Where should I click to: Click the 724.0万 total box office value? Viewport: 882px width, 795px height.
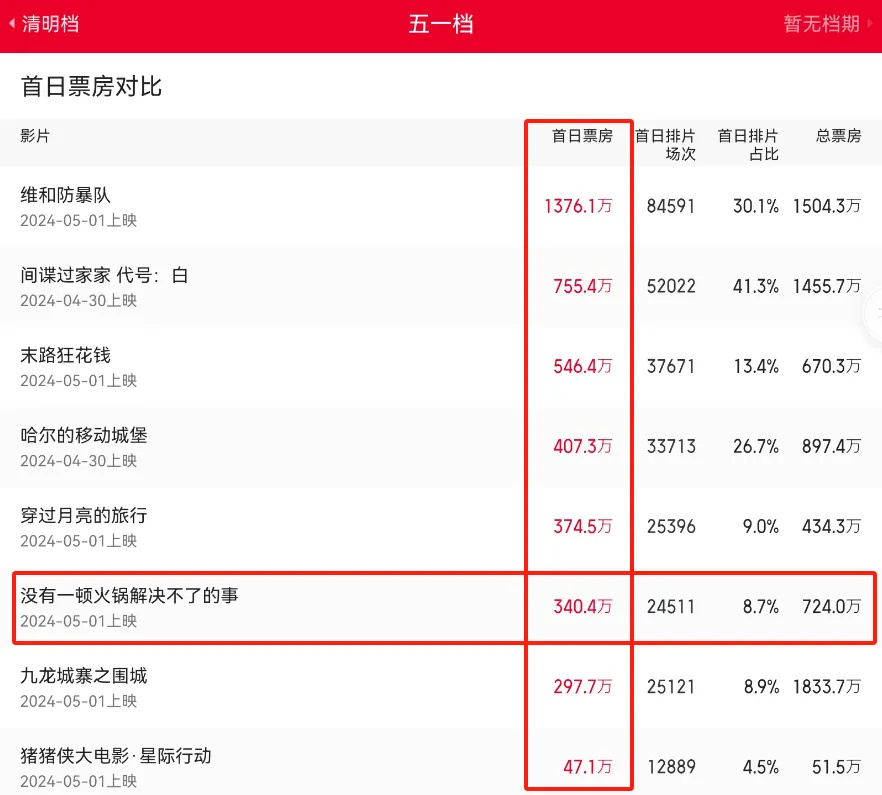click(831, 606)
